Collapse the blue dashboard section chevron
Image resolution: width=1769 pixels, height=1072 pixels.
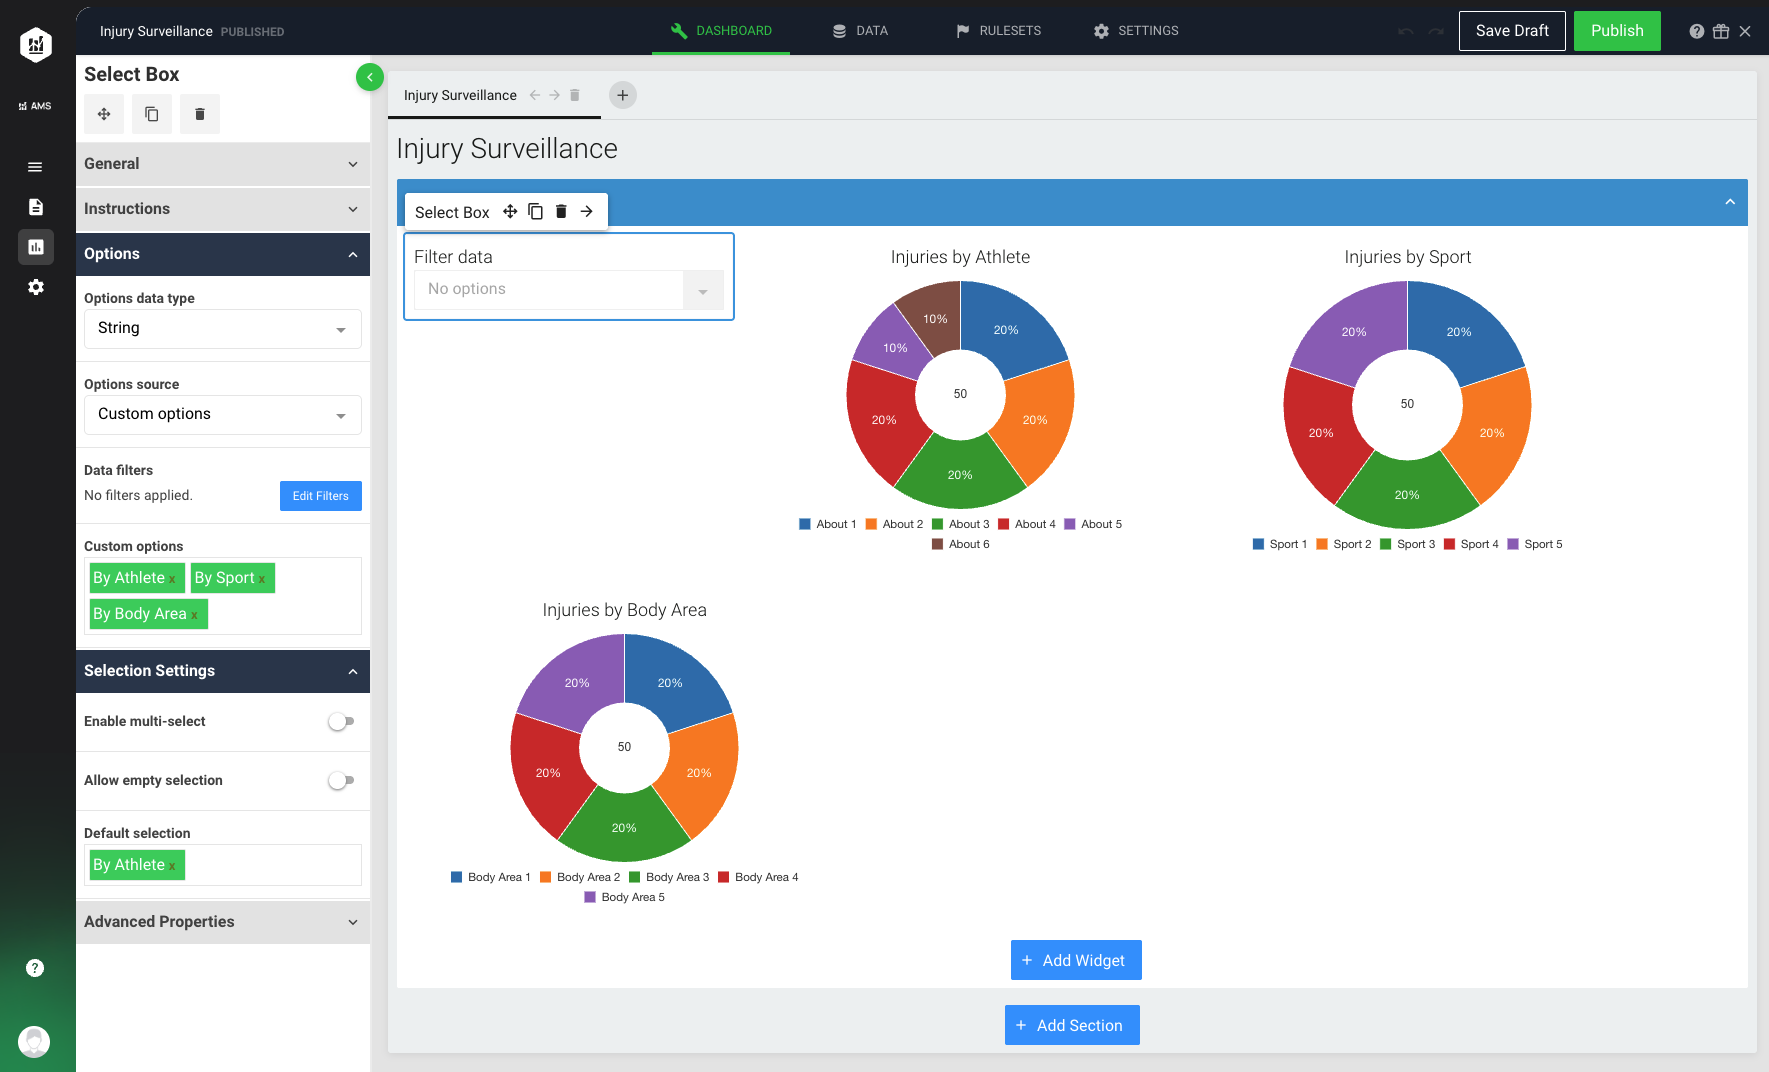point(1730,202)
